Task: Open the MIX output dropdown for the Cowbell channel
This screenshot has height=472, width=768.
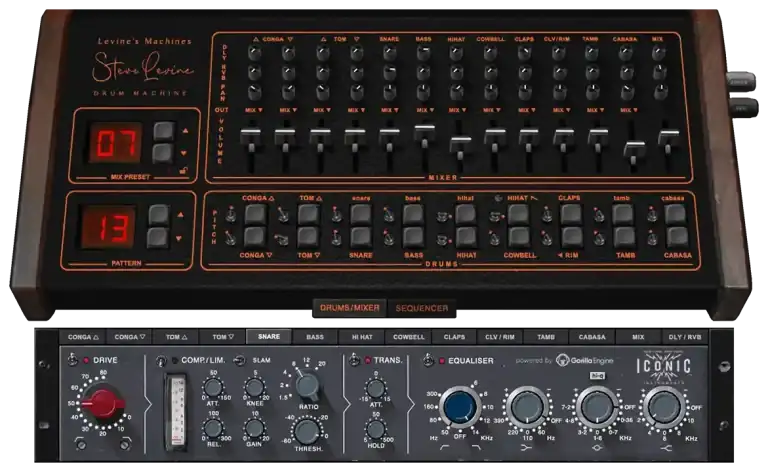Action: (x=491, y=110)
